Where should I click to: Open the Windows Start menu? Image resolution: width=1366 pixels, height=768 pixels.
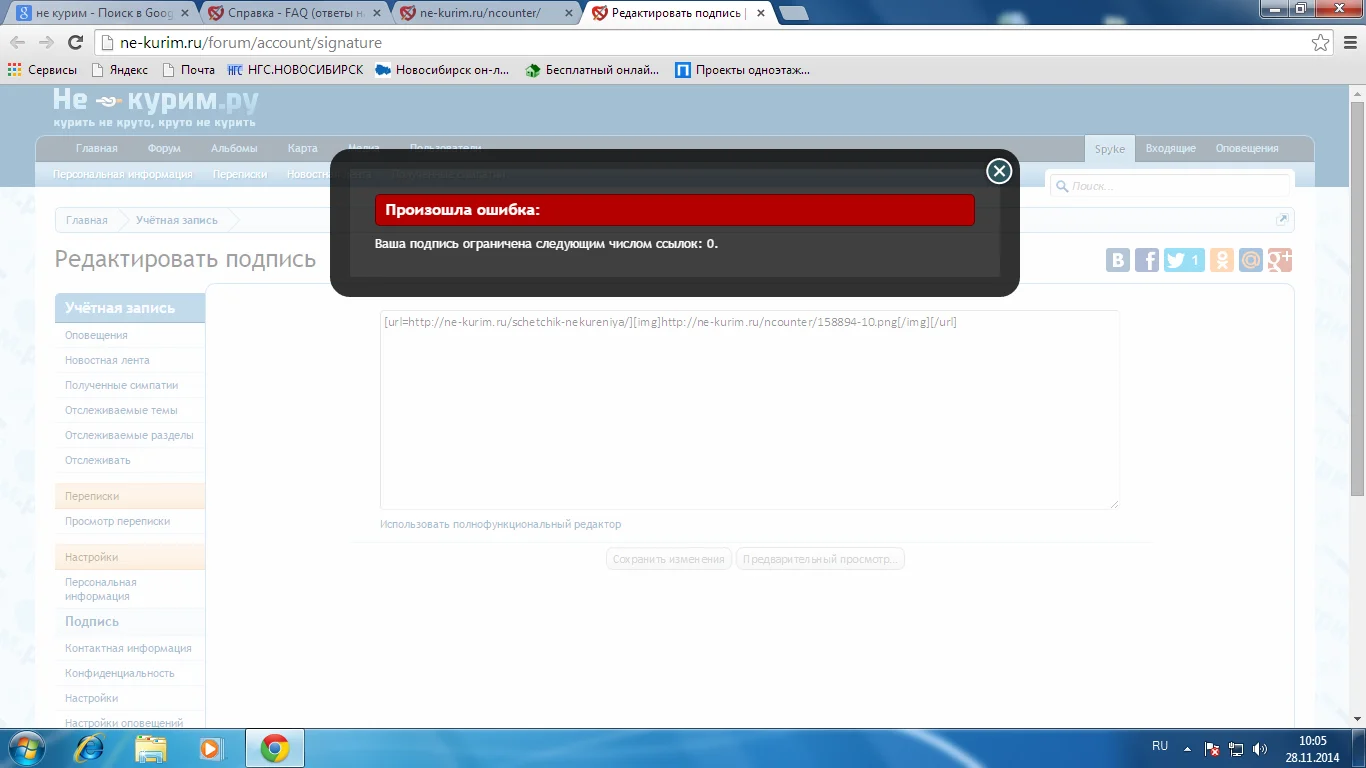click(25, 748)
